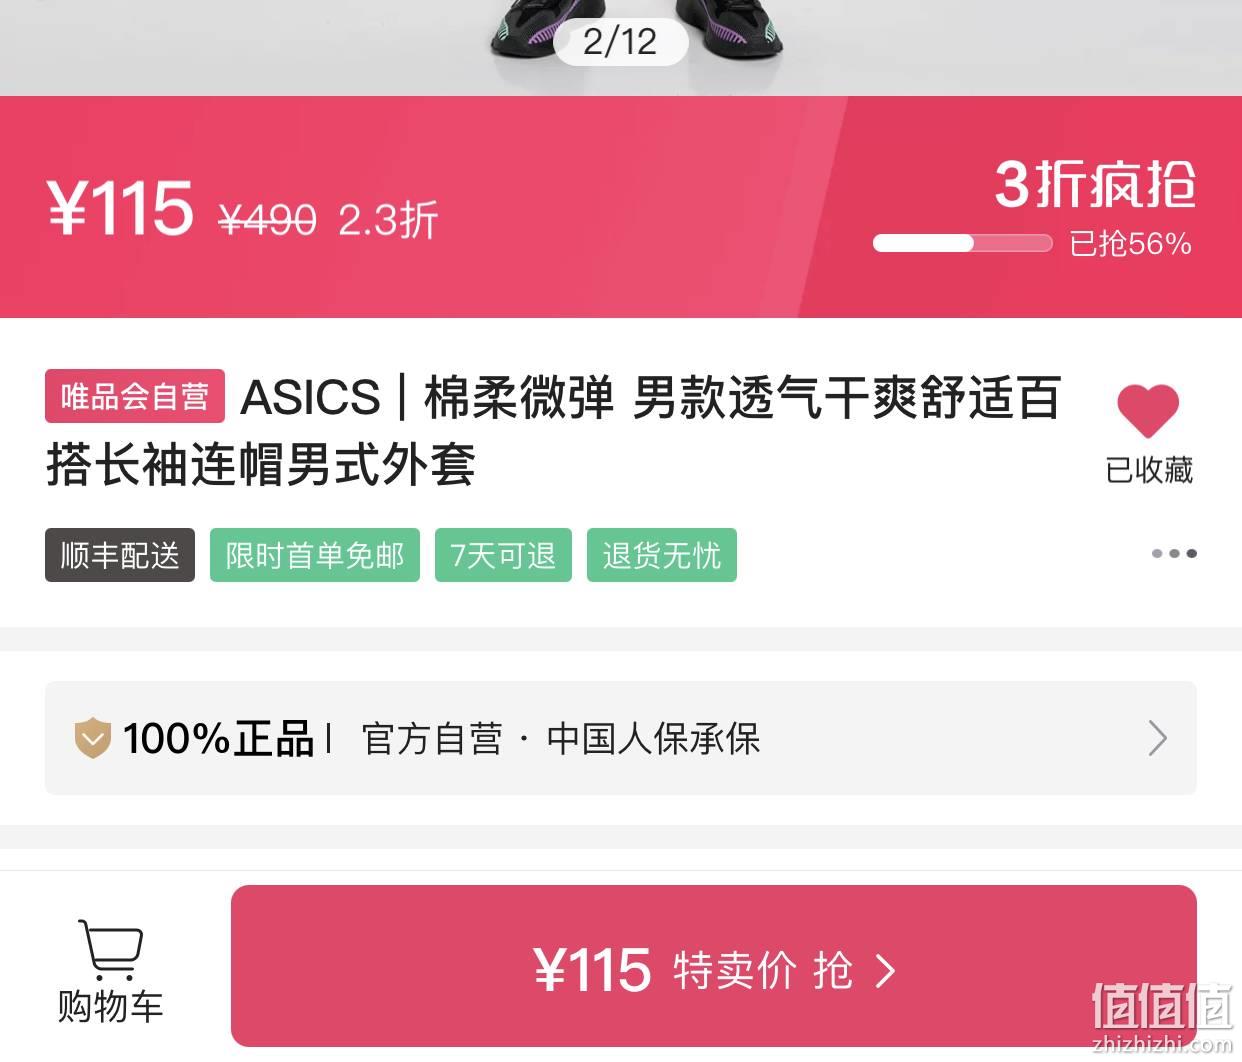Viewport: 1242px width, 1062px height.
Task: Select the 限时首单免邮 tag
Action: point(315,555)
